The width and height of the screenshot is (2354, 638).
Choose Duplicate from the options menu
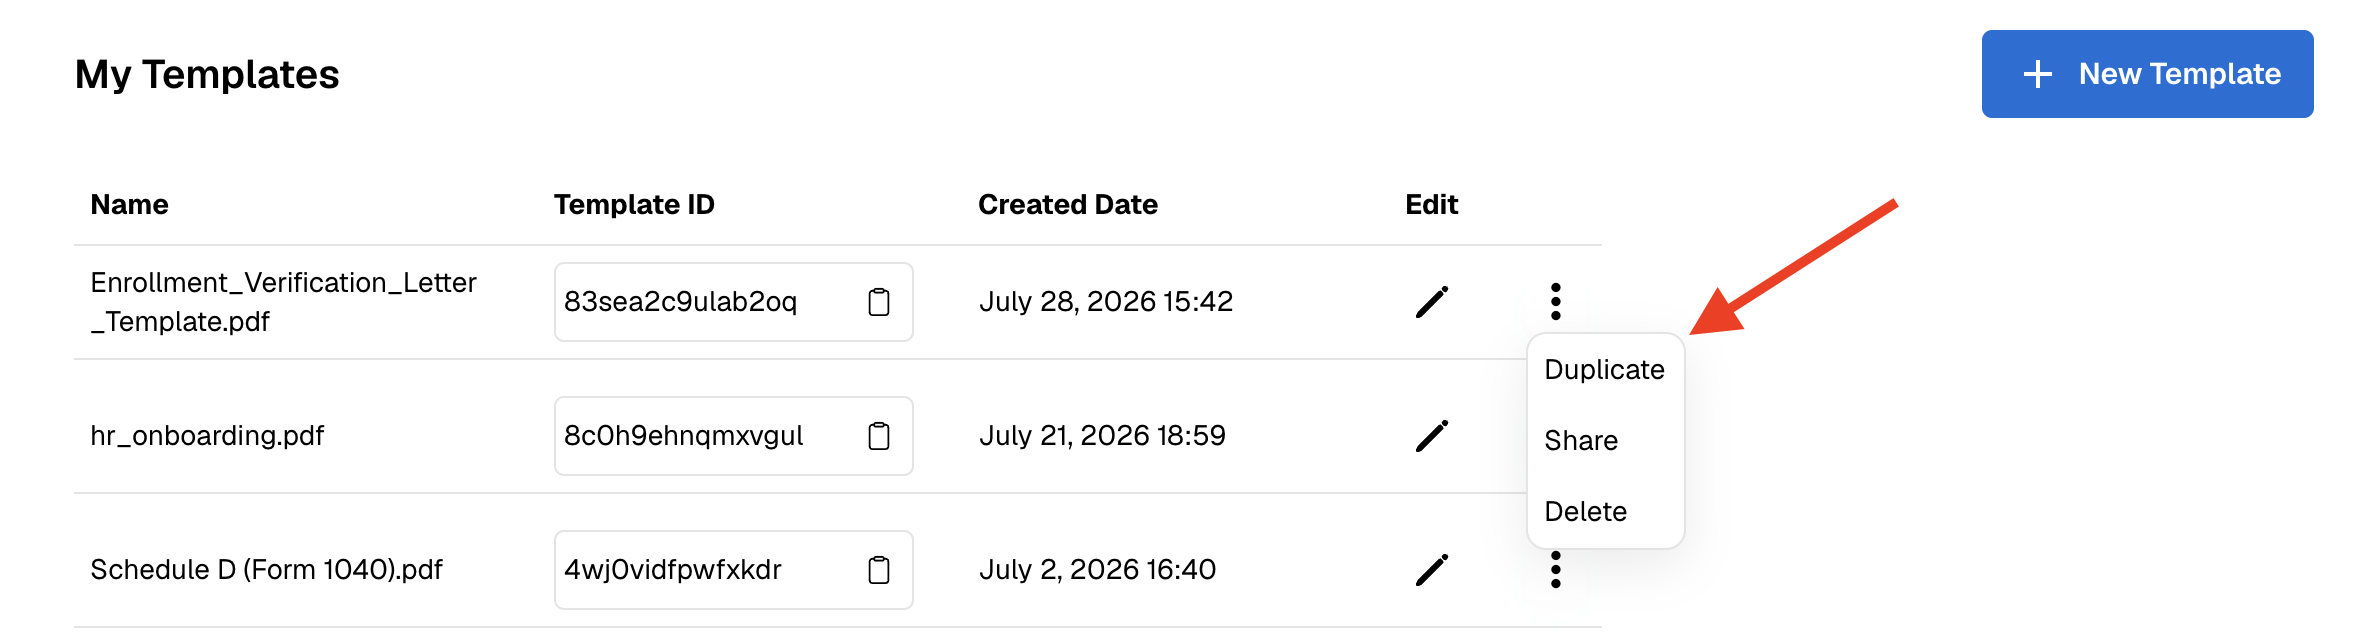pos(1604,370)
